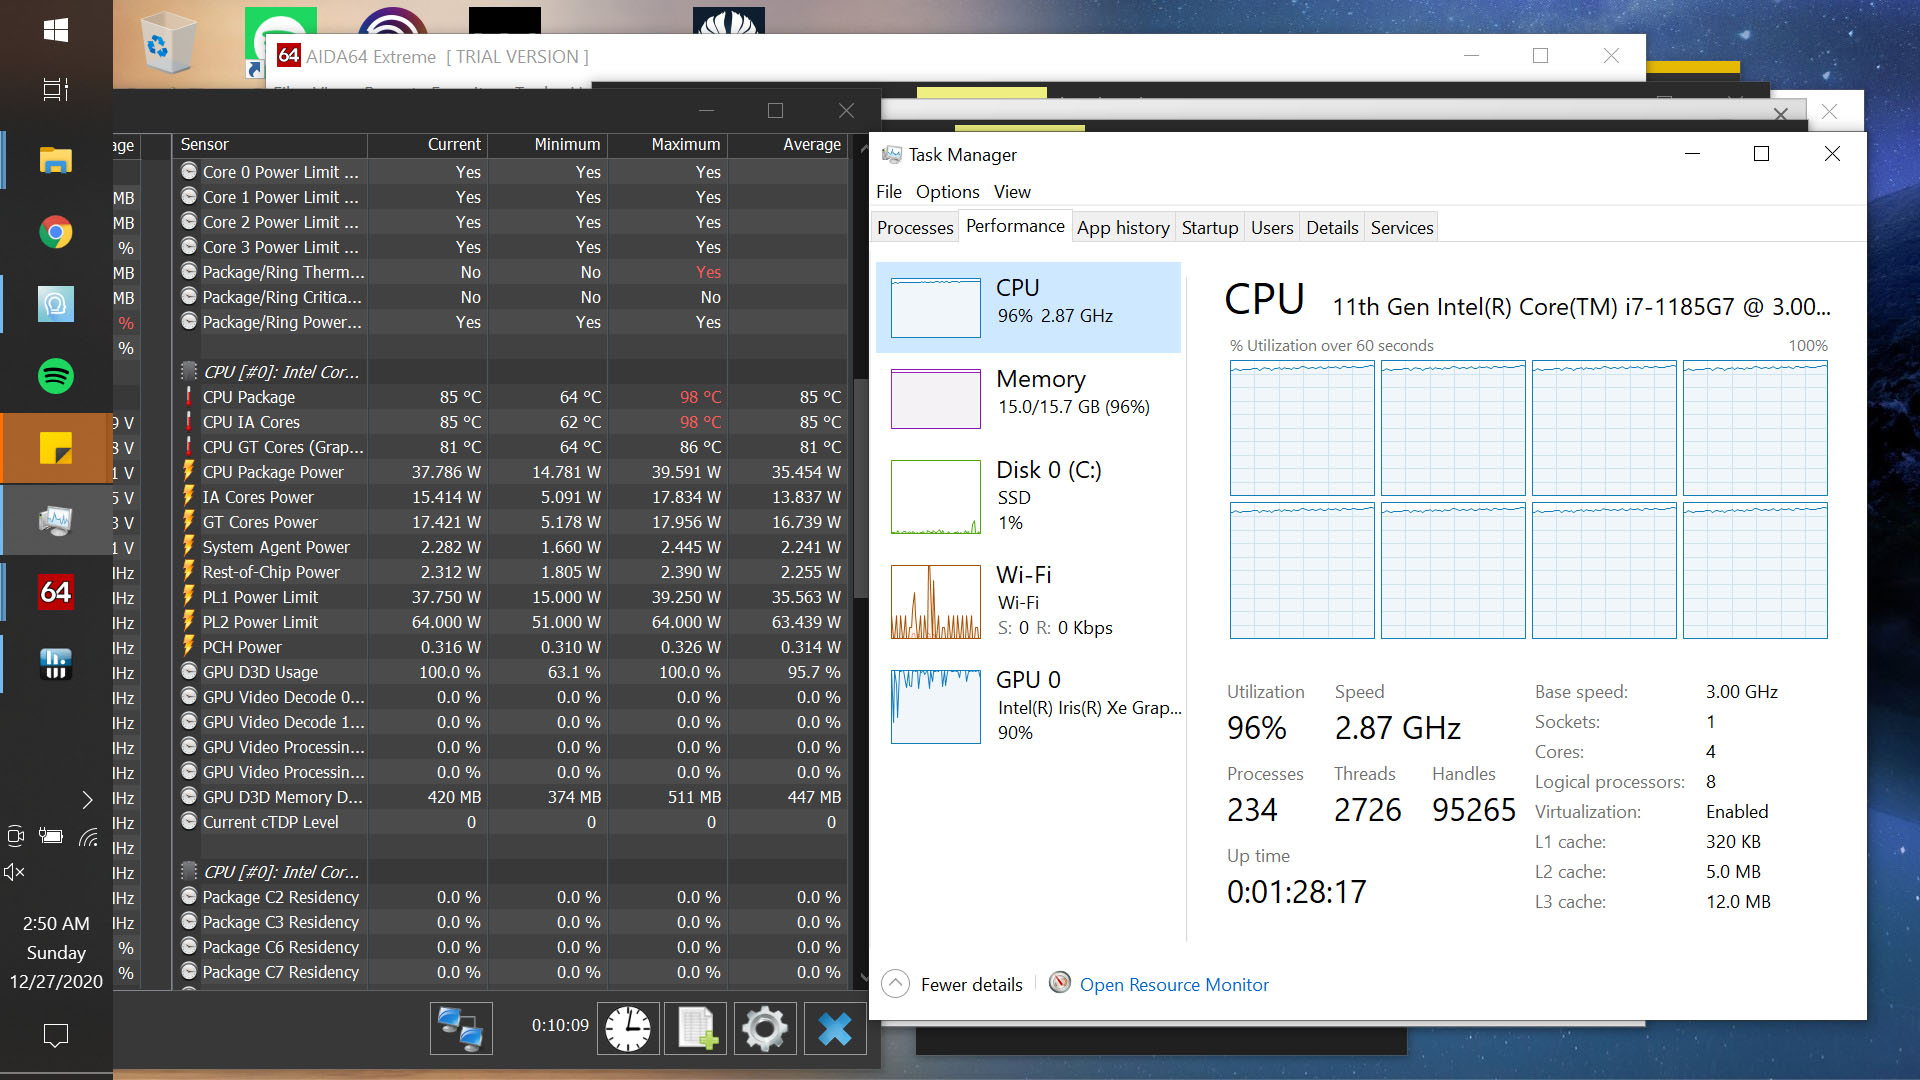Click the blue X close icon in sensor toolbar
Viewport: 1920px width, 1080px height.
(x=835, y=1028)
